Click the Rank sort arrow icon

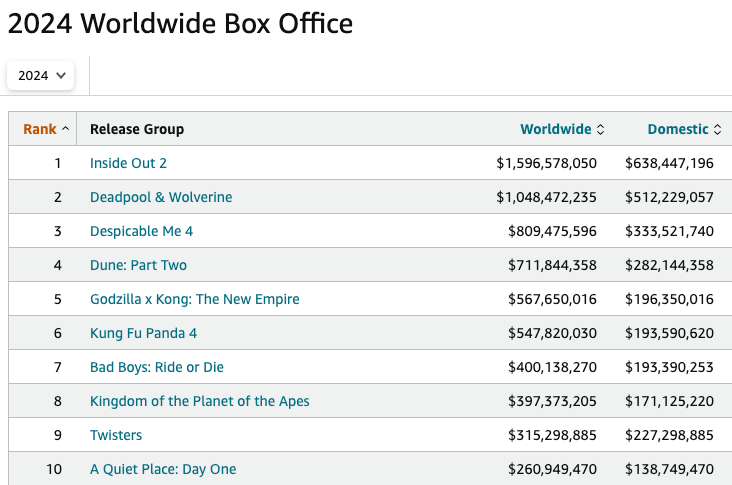(66, 129)
